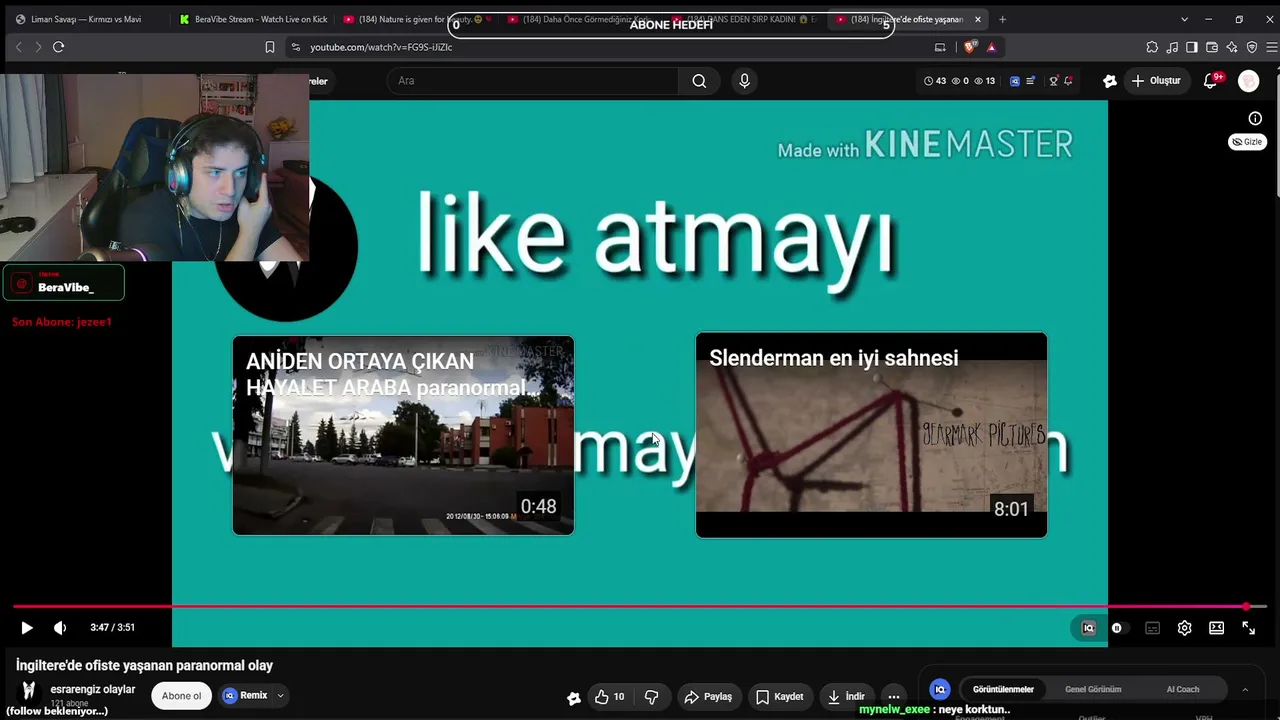
Task: Open the YouTube account avatar menu
Action: [x=1249, y=81]
